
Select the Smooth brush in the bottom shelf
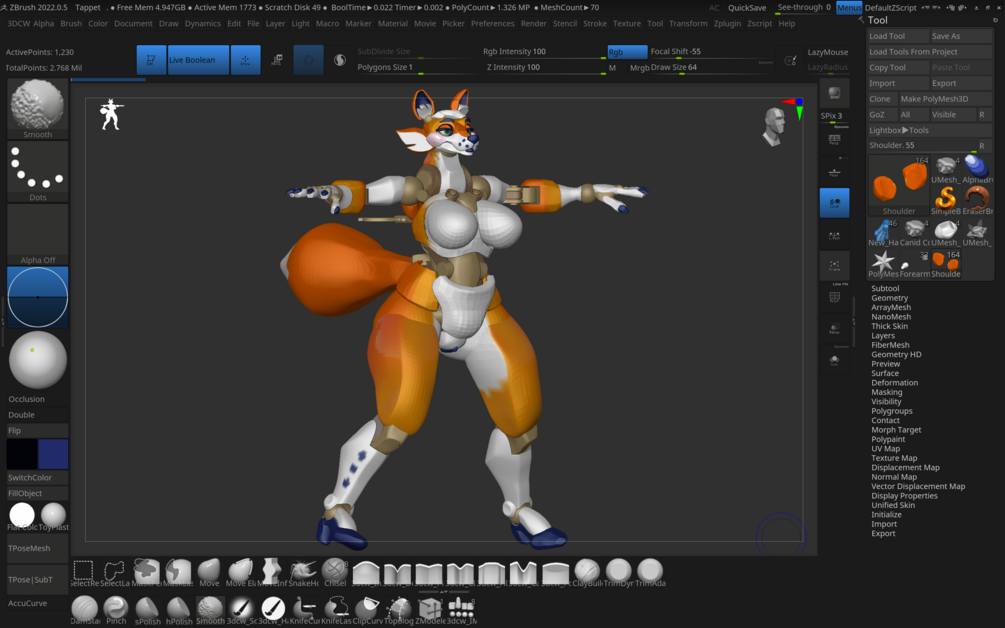click(x=210, y=609)
